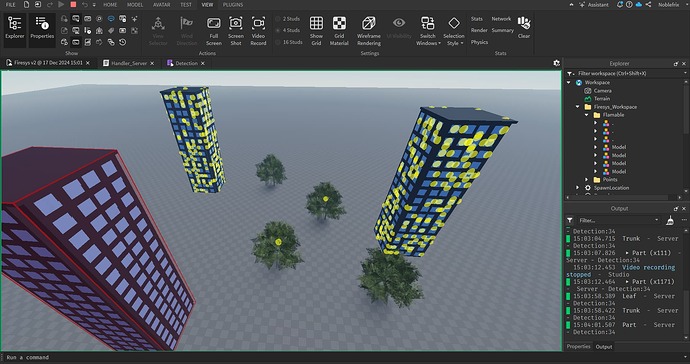Undock the Output panel

tap(676, 209)
